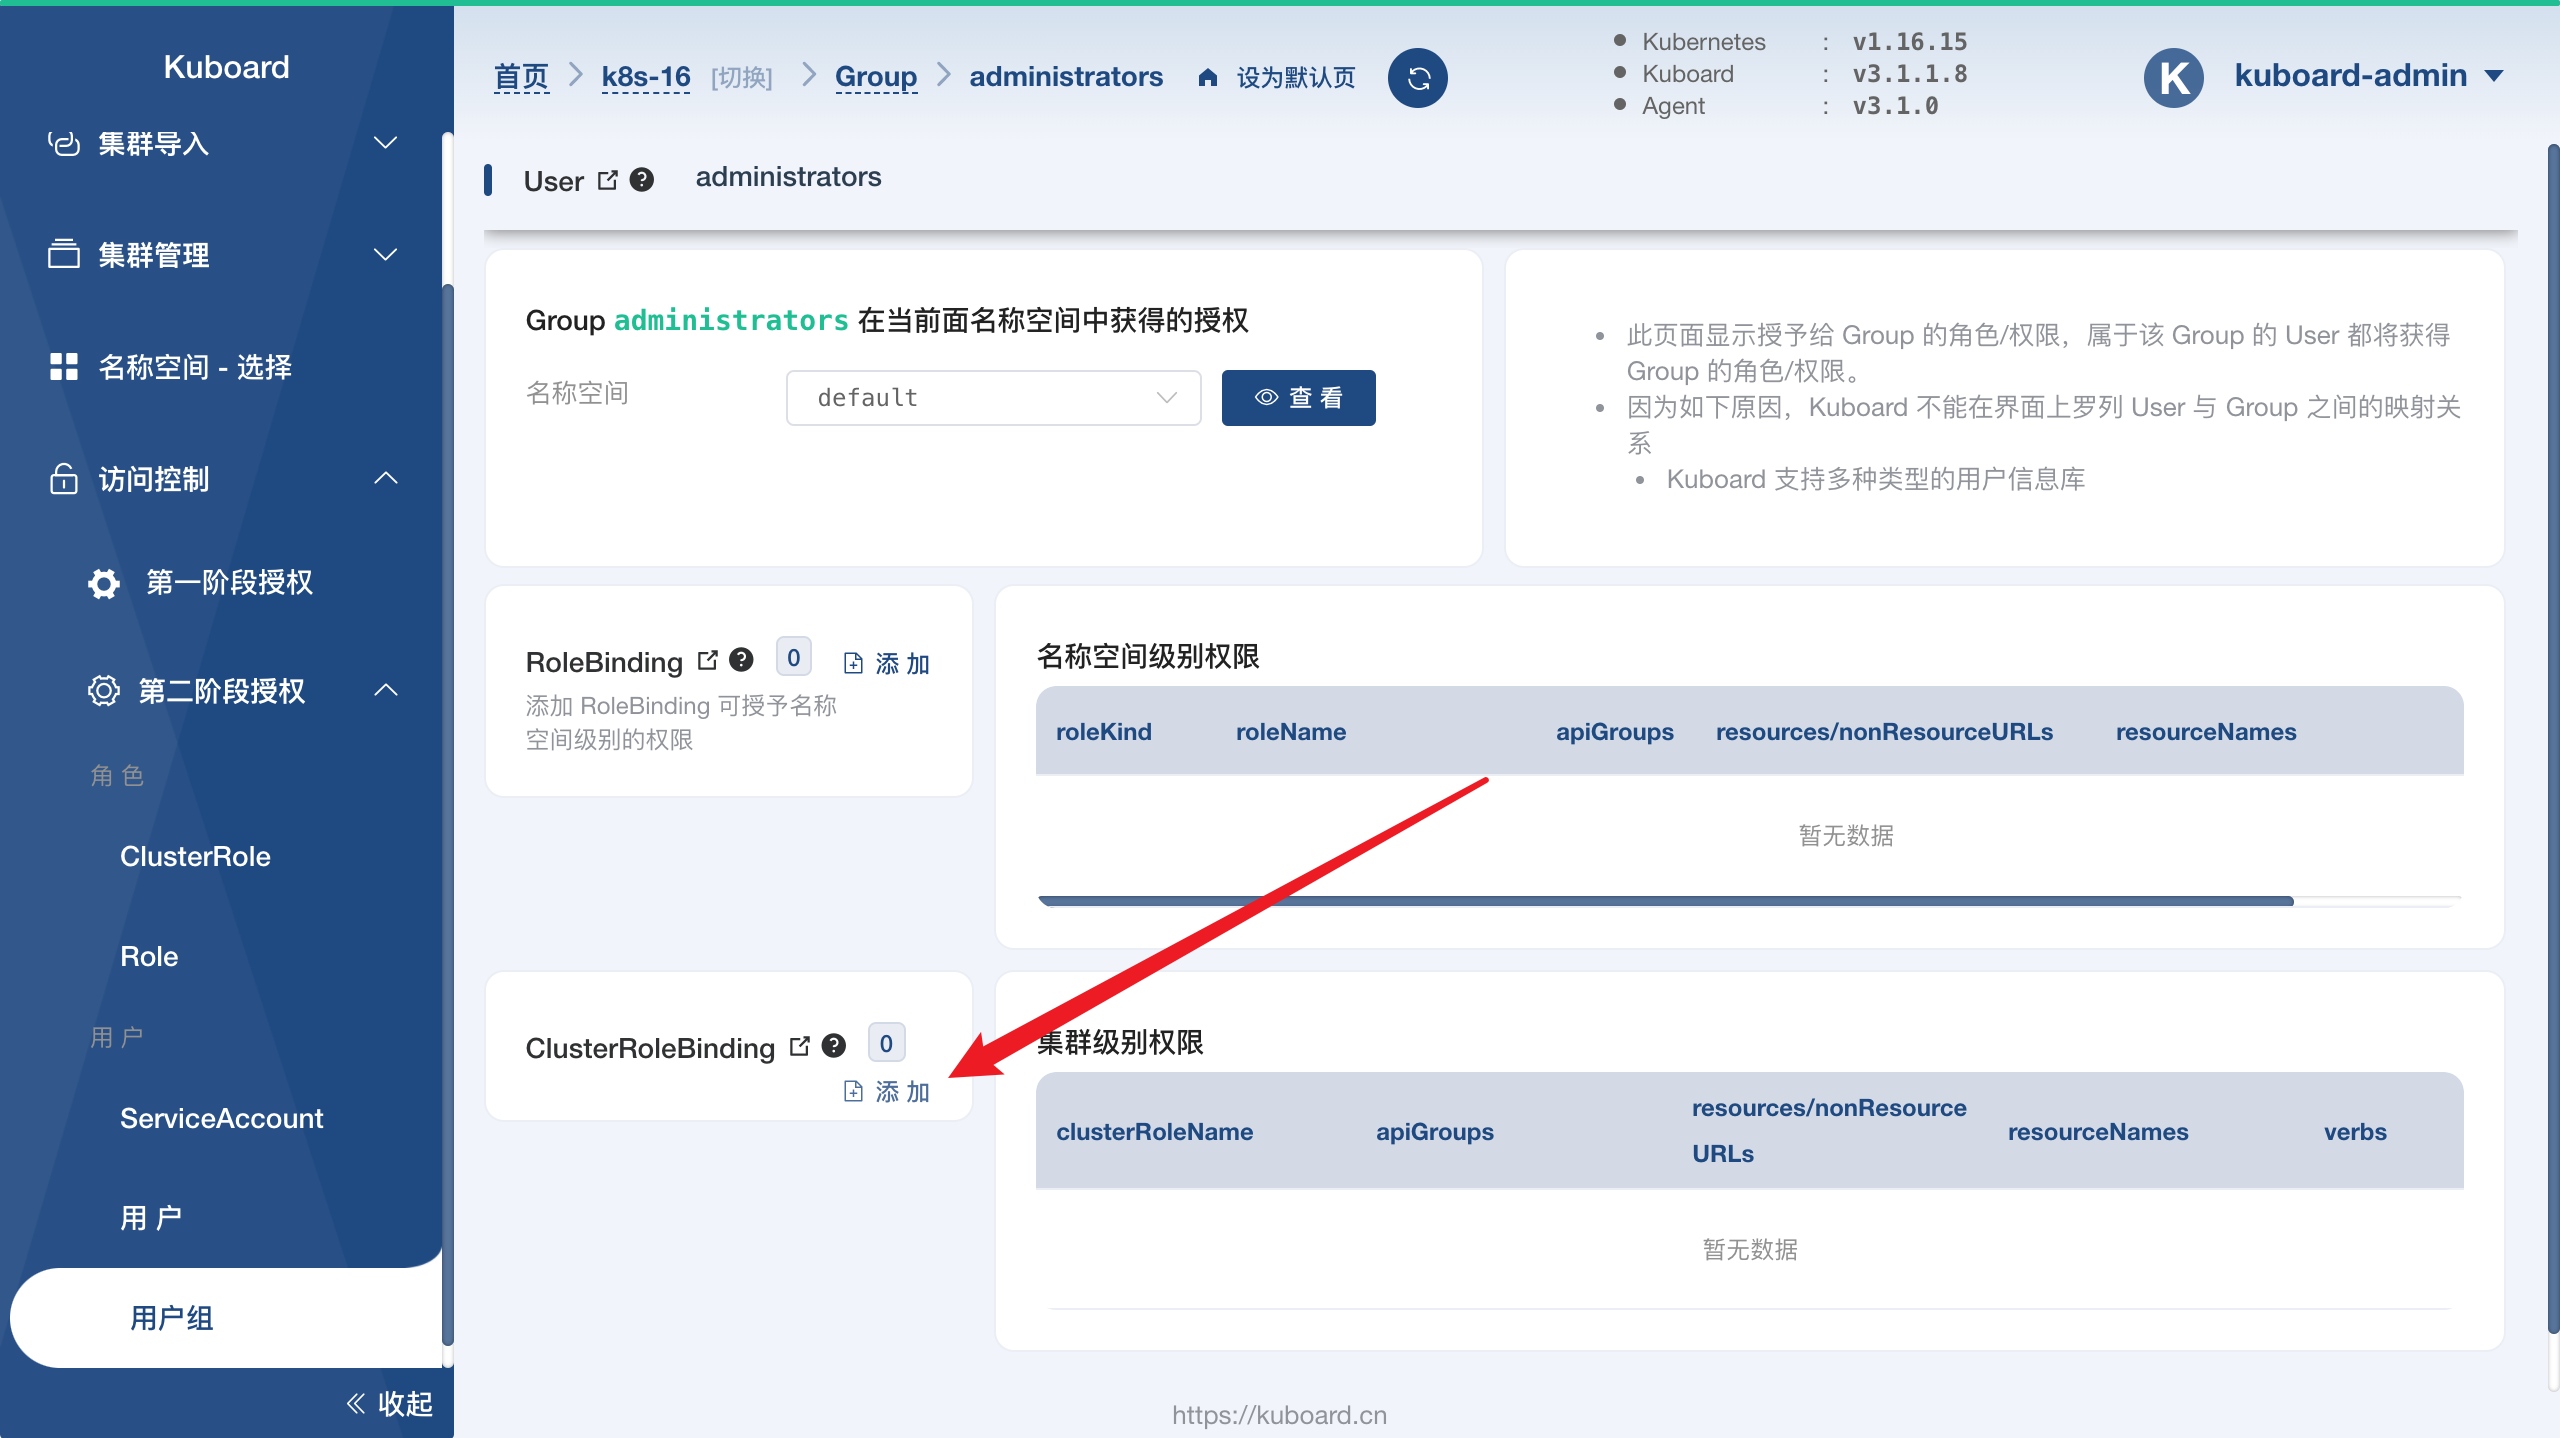The image size is (2560, 1438).
Task: Open the https://kuboard.cn footer link
Action: pos(1279,1414)
